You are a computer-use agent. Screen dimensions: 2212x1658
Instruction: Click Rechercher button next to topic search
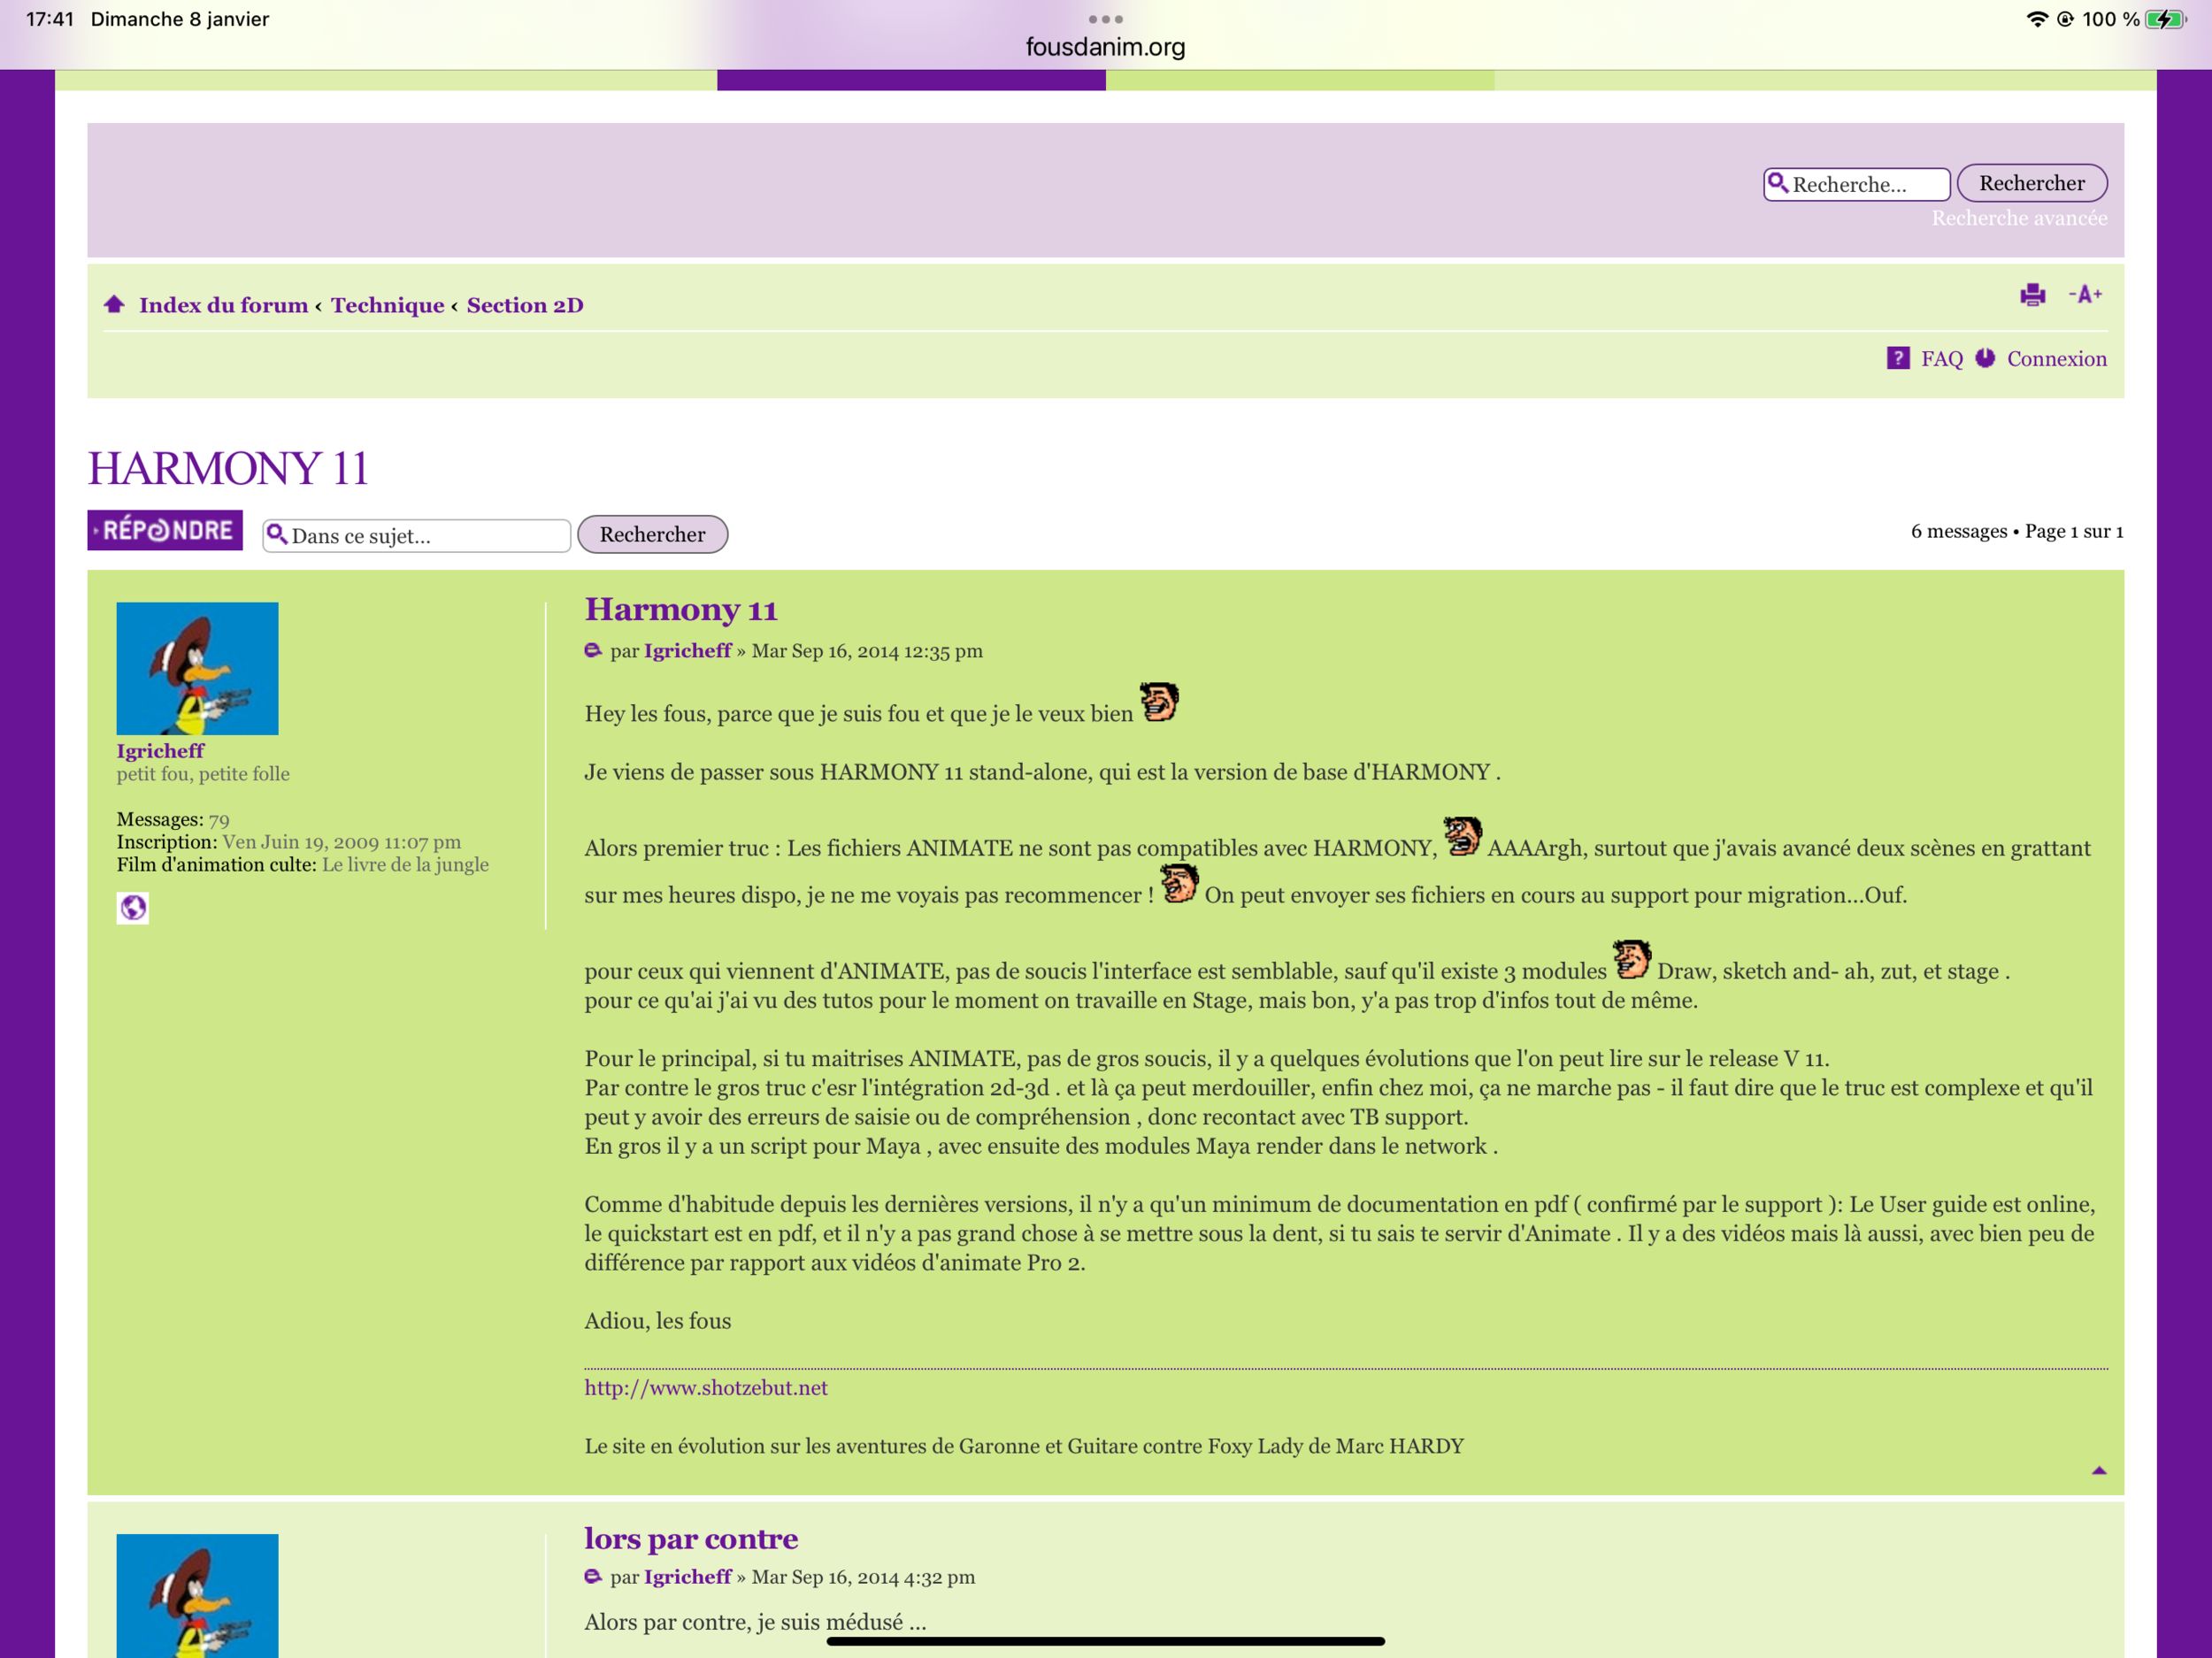[652, 534]
